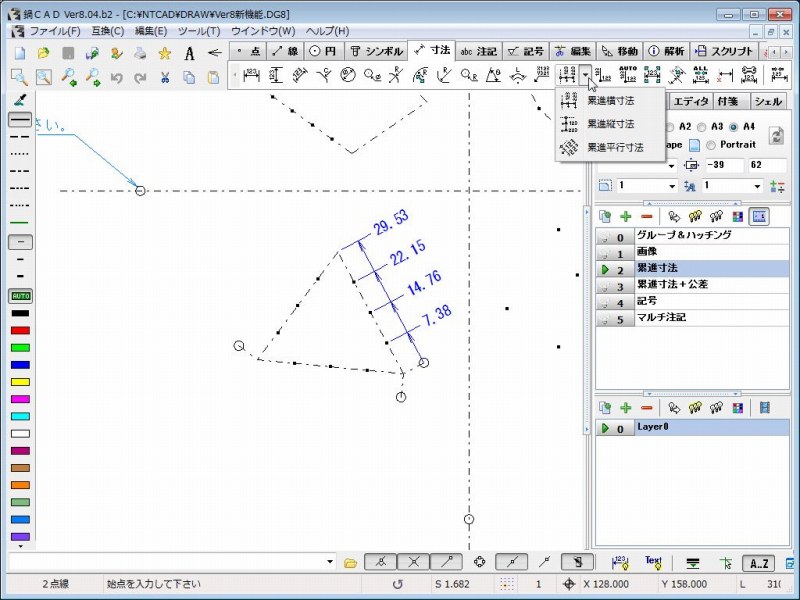Toggle visibility of group 3 累進寸法+公差
This screenshot has height=600, width=800.
point(605,286)
